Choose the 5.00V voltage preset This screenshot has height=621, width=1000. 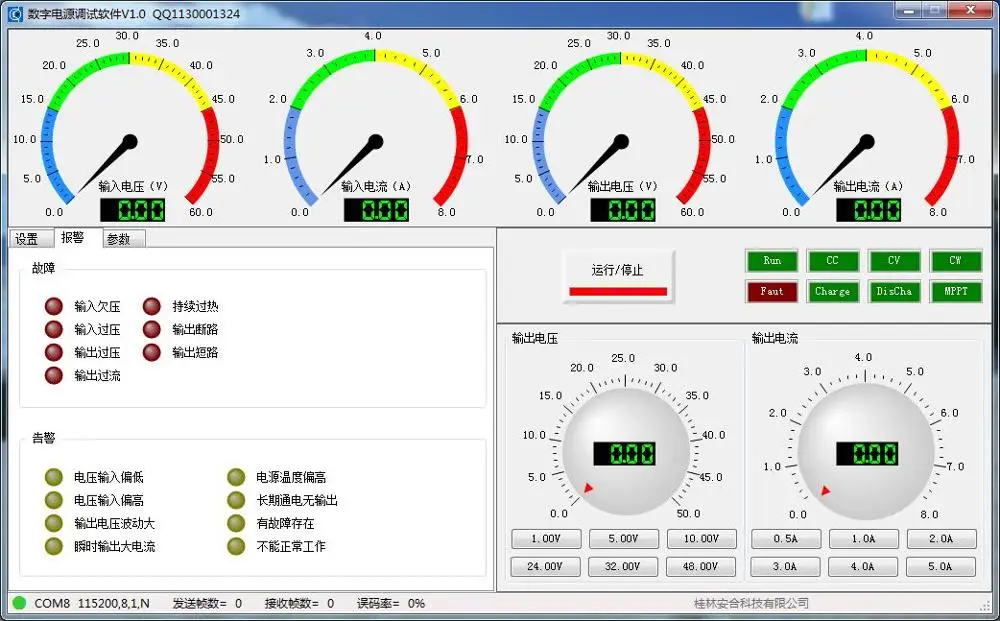pyautogui.click(x=623, y=539)
